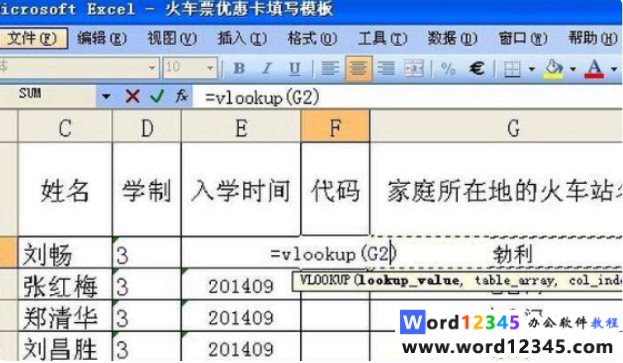623x363 pixels.
Task: Apply right text alignment
Action: tap(386, 69)
